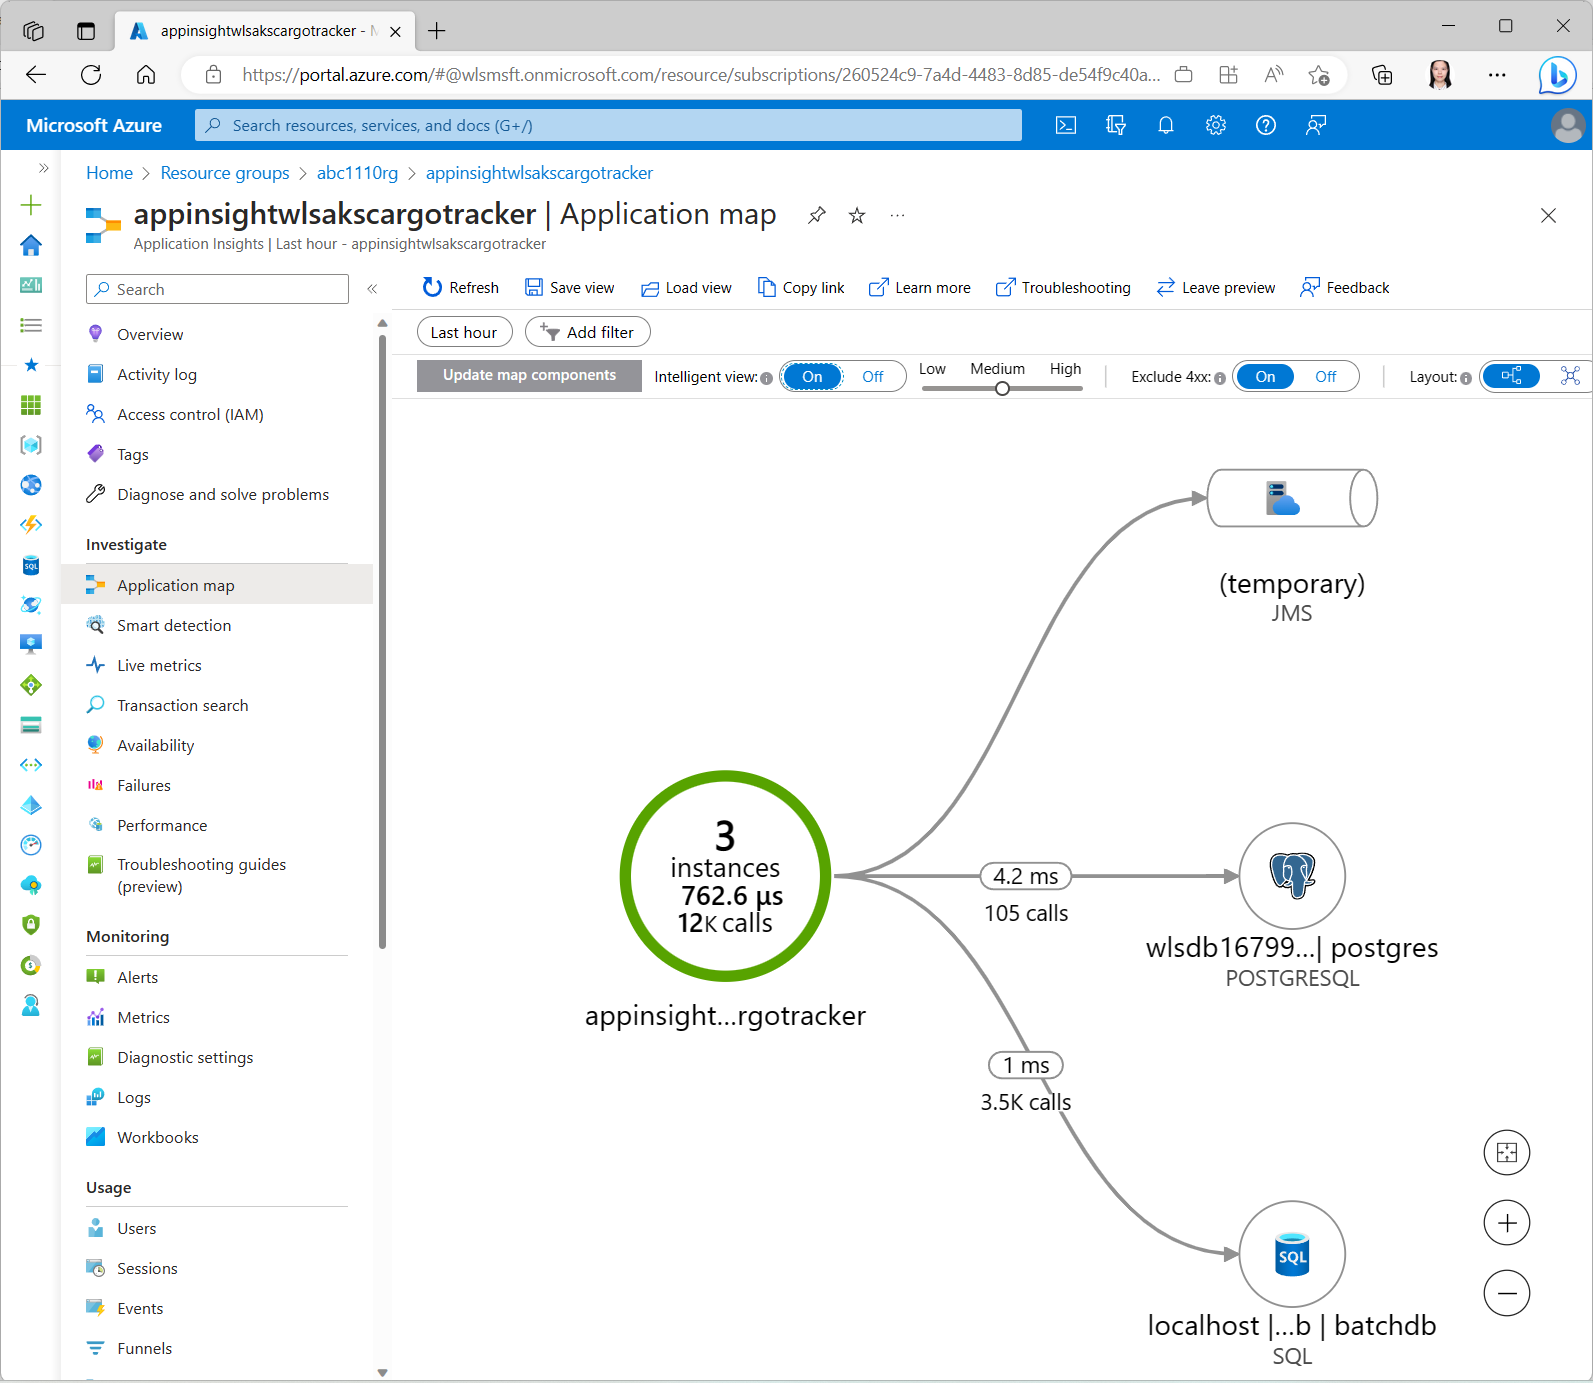Click Save view
The width and height of the screenshot is (1593, 1383).
point(570,288)
